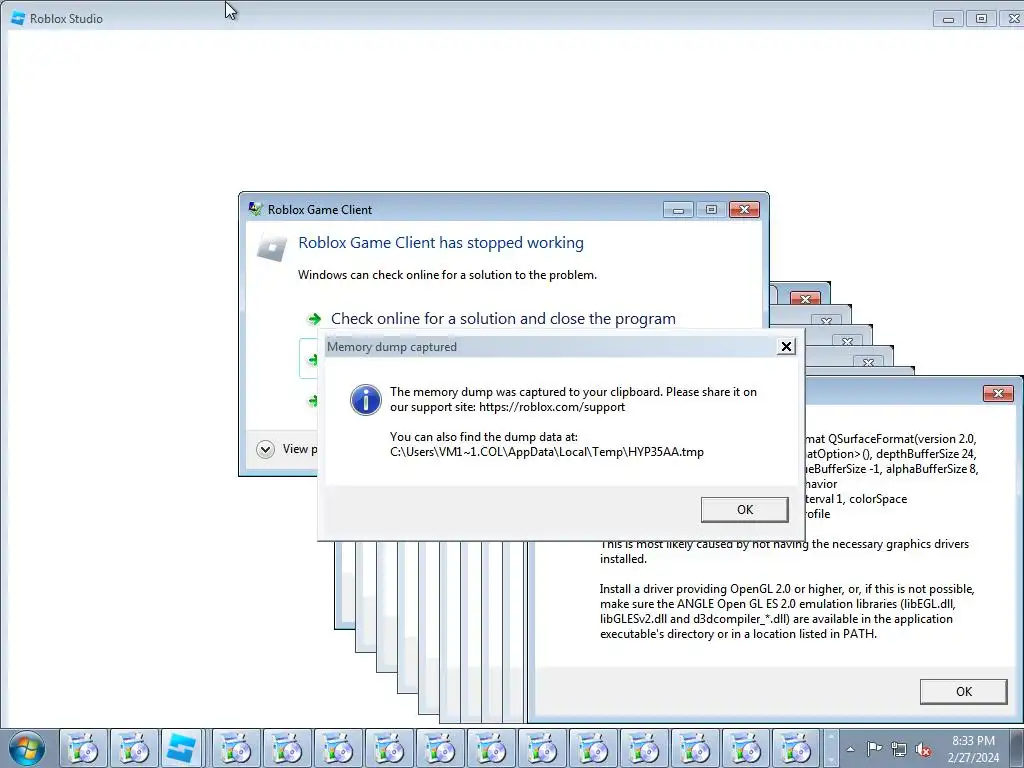Click 'Roblox Game Client has stopped working' heading
This screenshot has height=768, width=1024.
coord(441,243)
